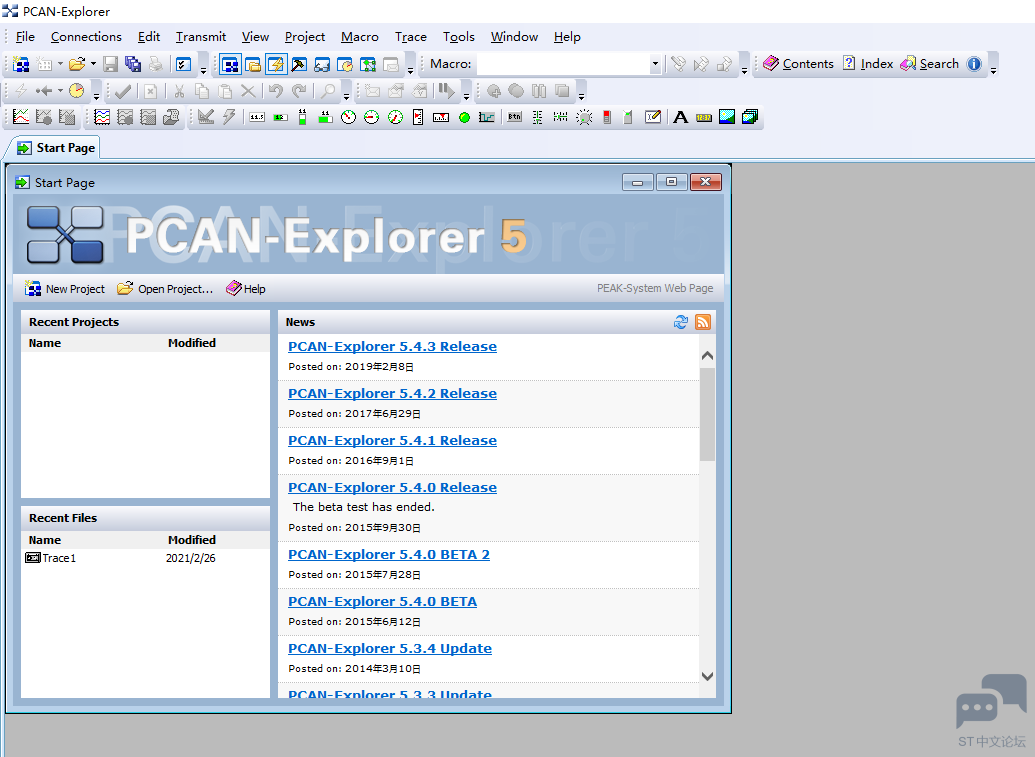Open the dropdown arrow beside Open folder
1035x757 pixels.
(93, 64)
